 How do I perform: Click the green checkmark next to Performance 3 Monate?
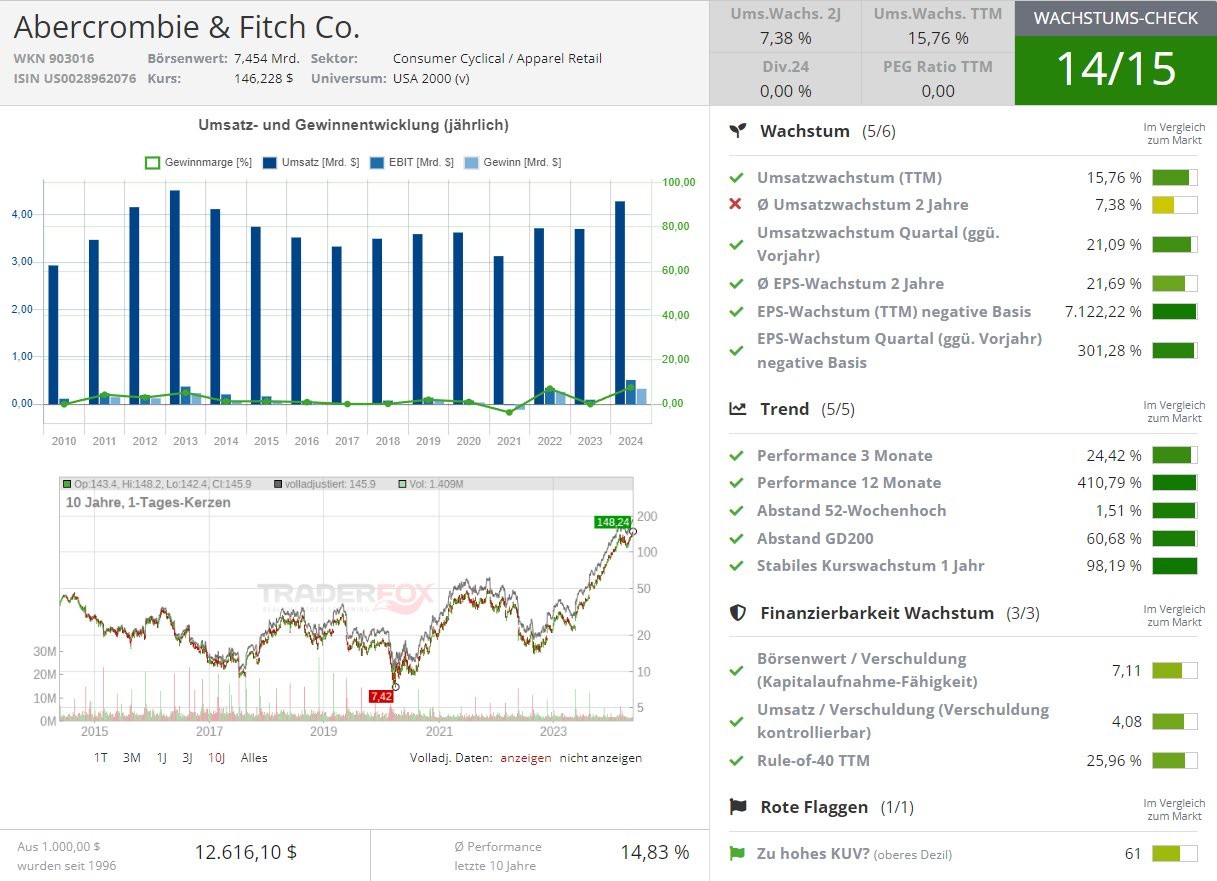pyautogui.click(x=737, y=456)
